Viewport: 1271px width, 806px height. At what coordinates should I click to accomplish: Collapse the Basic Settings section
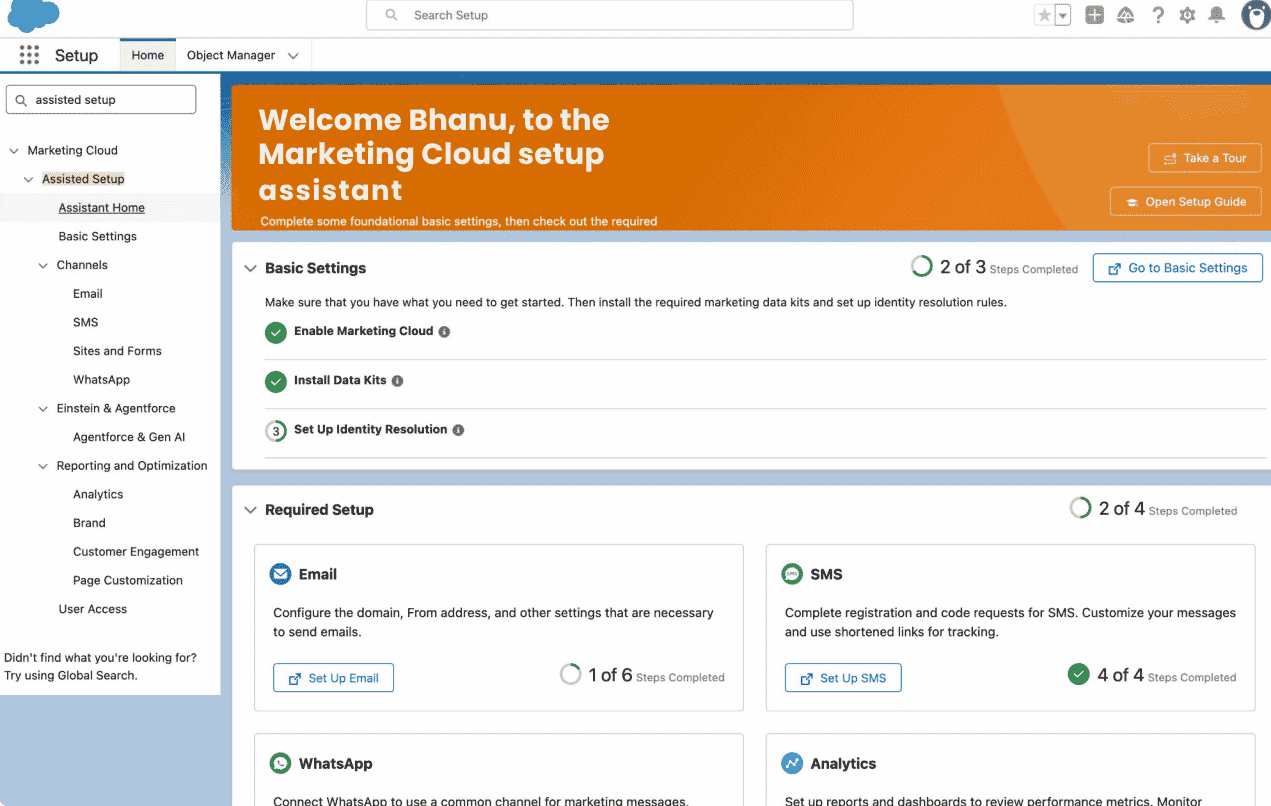251,268
